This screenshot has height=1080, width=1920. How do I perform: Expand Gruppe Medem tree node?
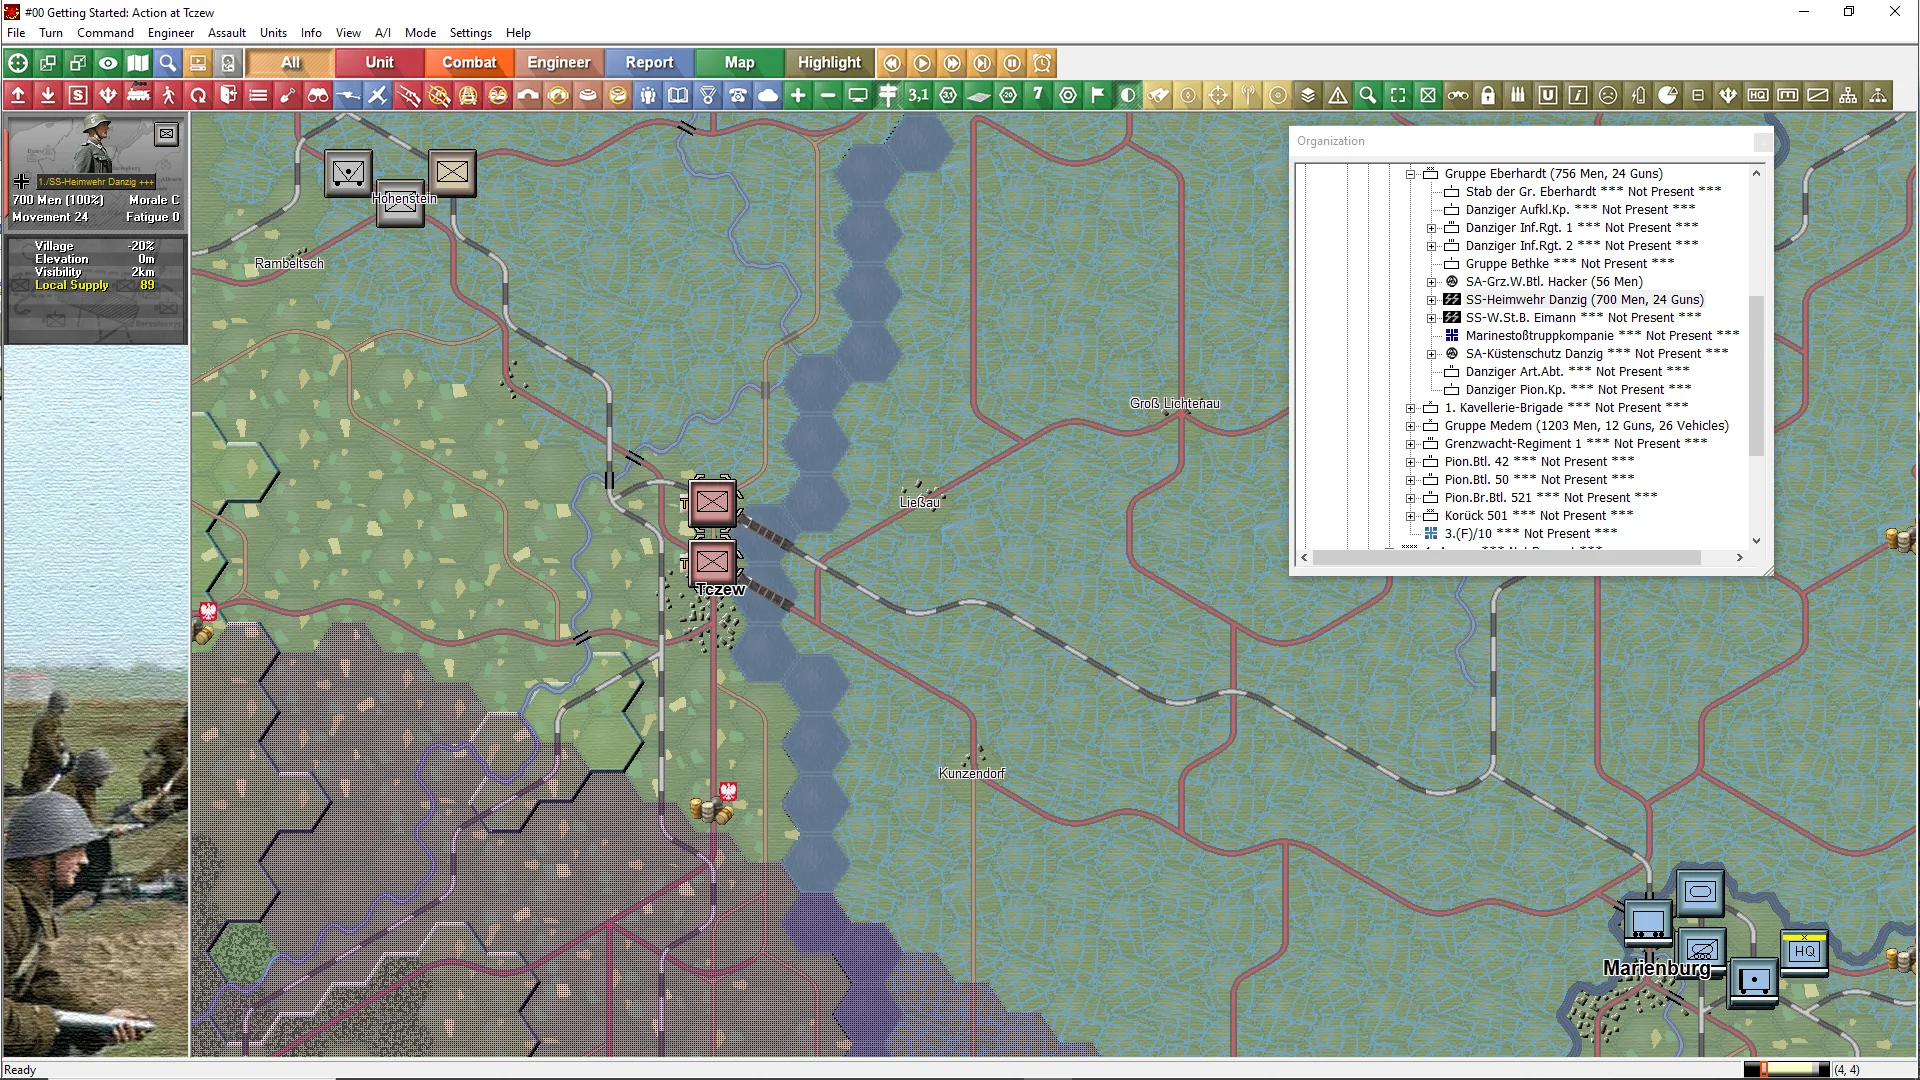[x=1410, y=426]
